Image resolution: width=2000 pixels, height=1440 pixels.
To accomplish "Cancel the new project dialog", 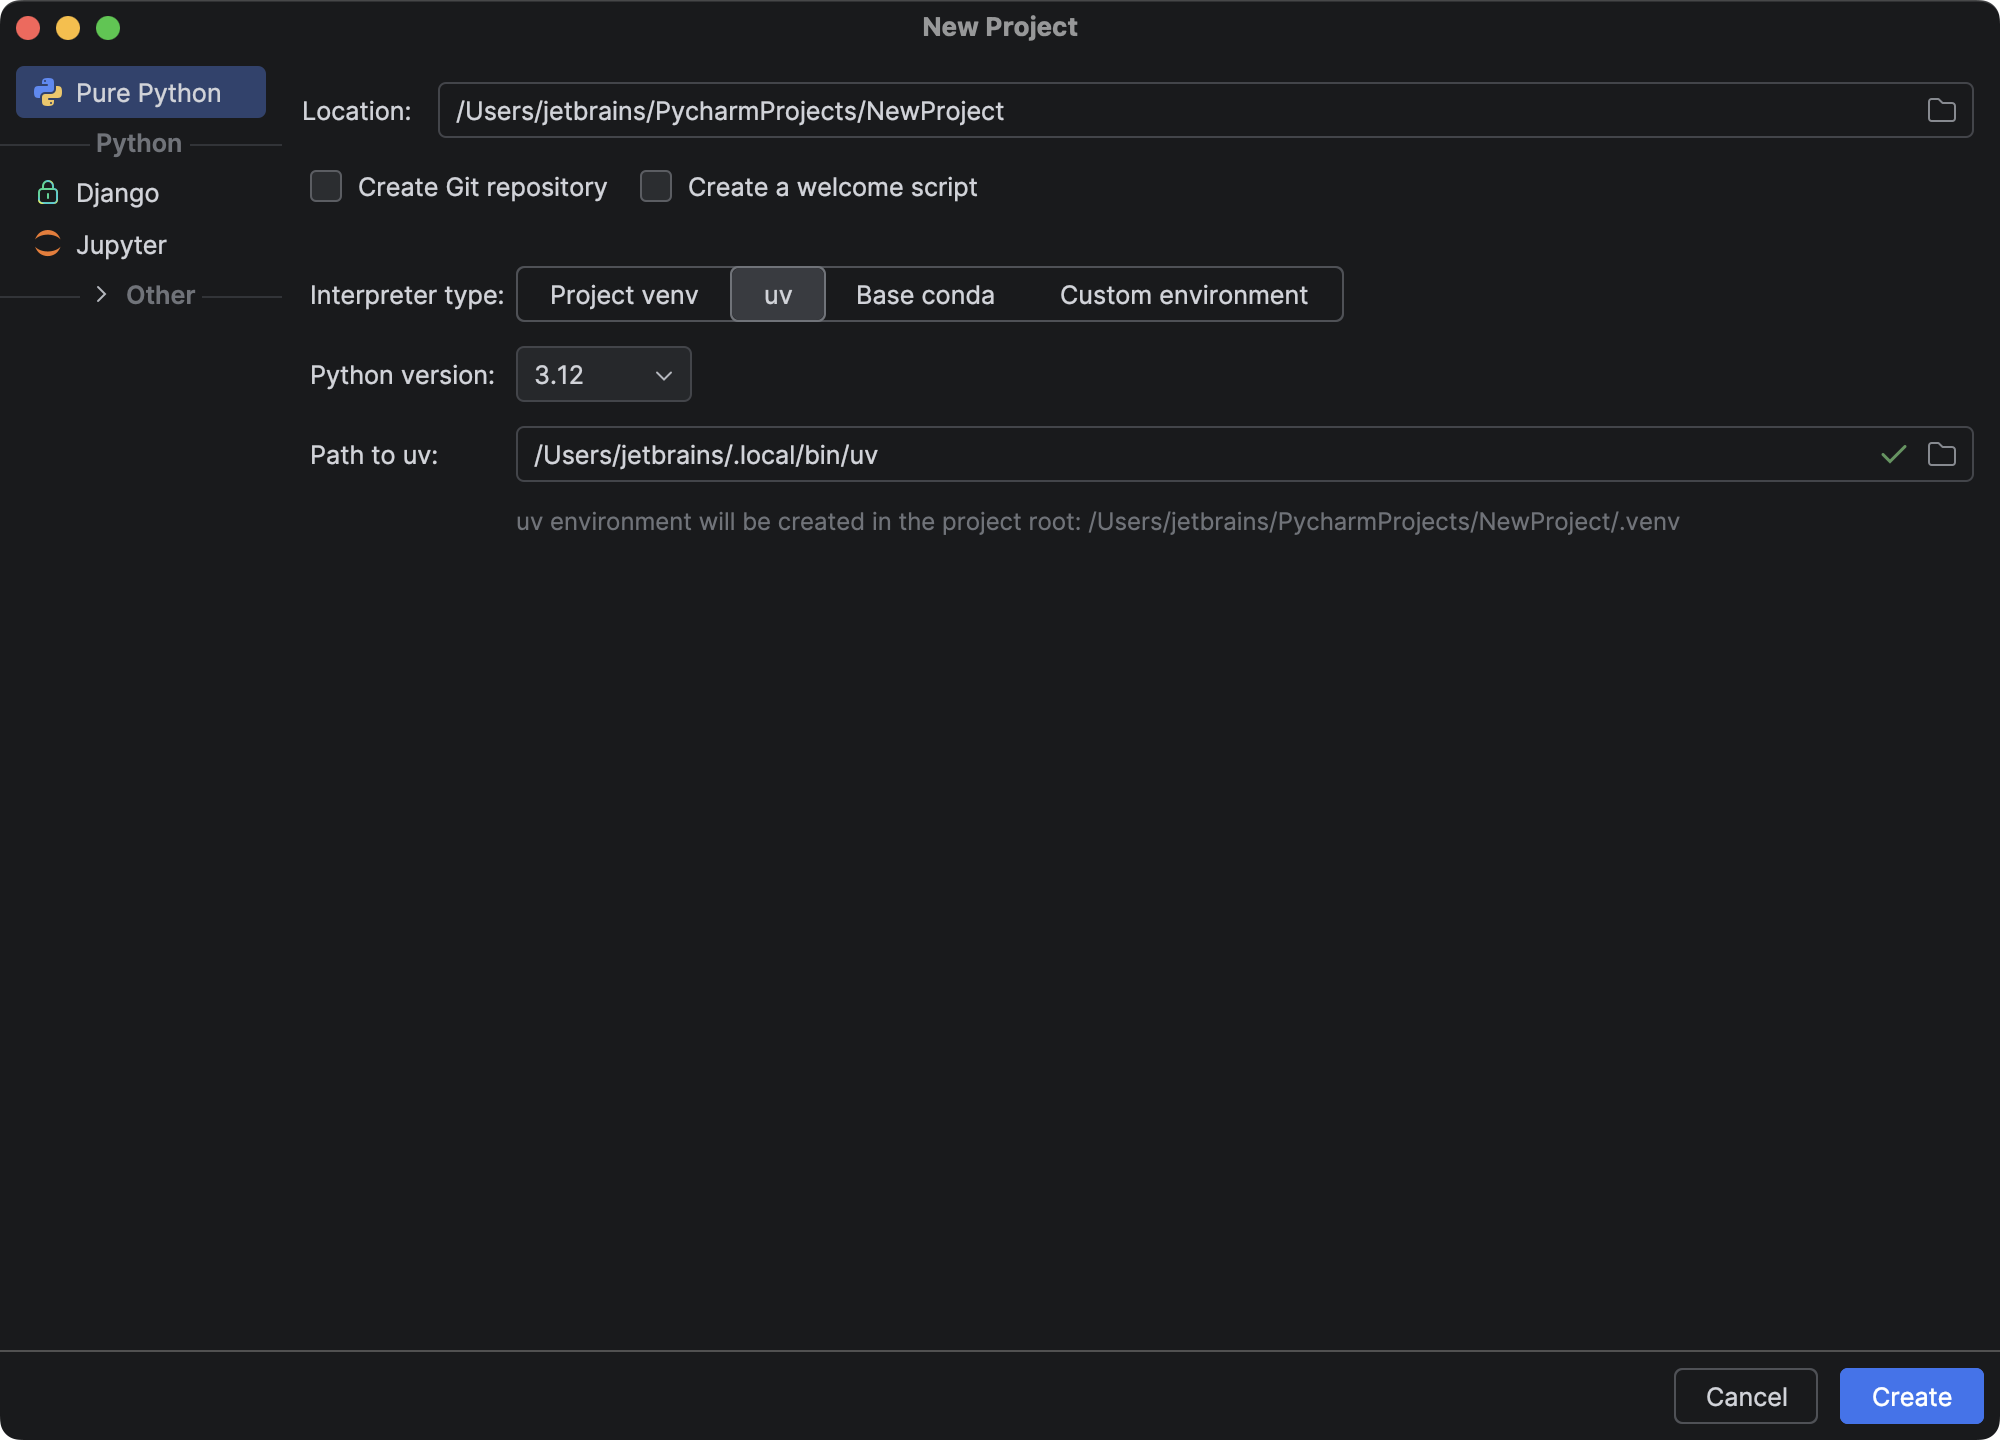I will click(x=1745, y=1396).
